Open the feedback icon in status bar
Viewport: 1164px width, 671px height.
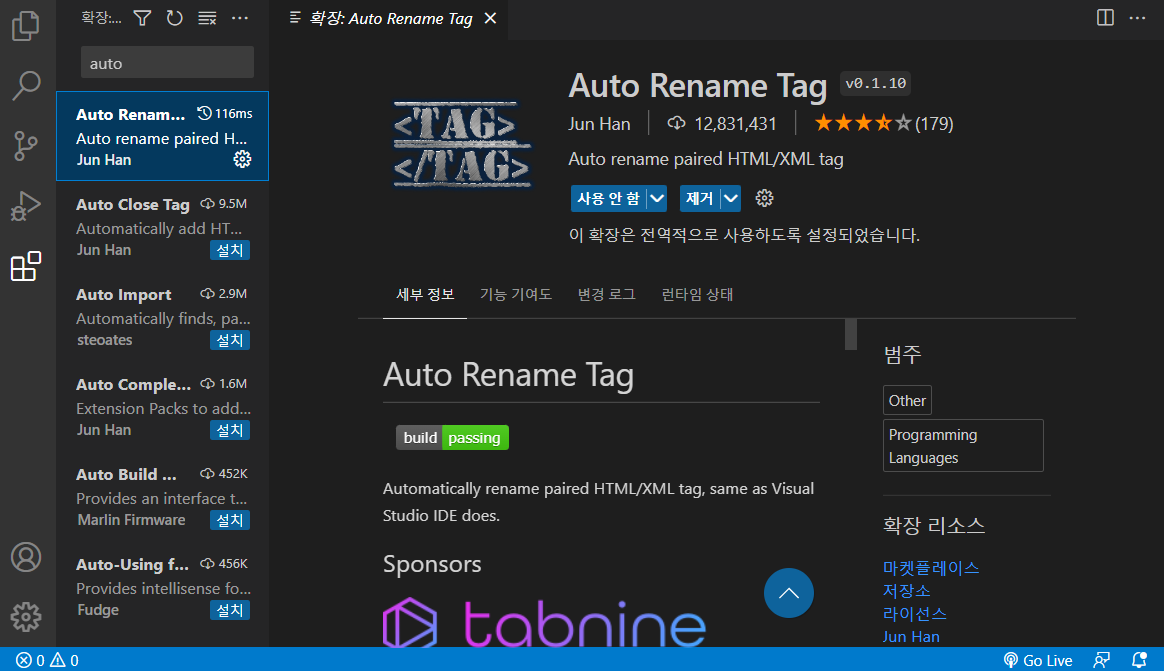pyautogui.click(x=1102, y=660)
